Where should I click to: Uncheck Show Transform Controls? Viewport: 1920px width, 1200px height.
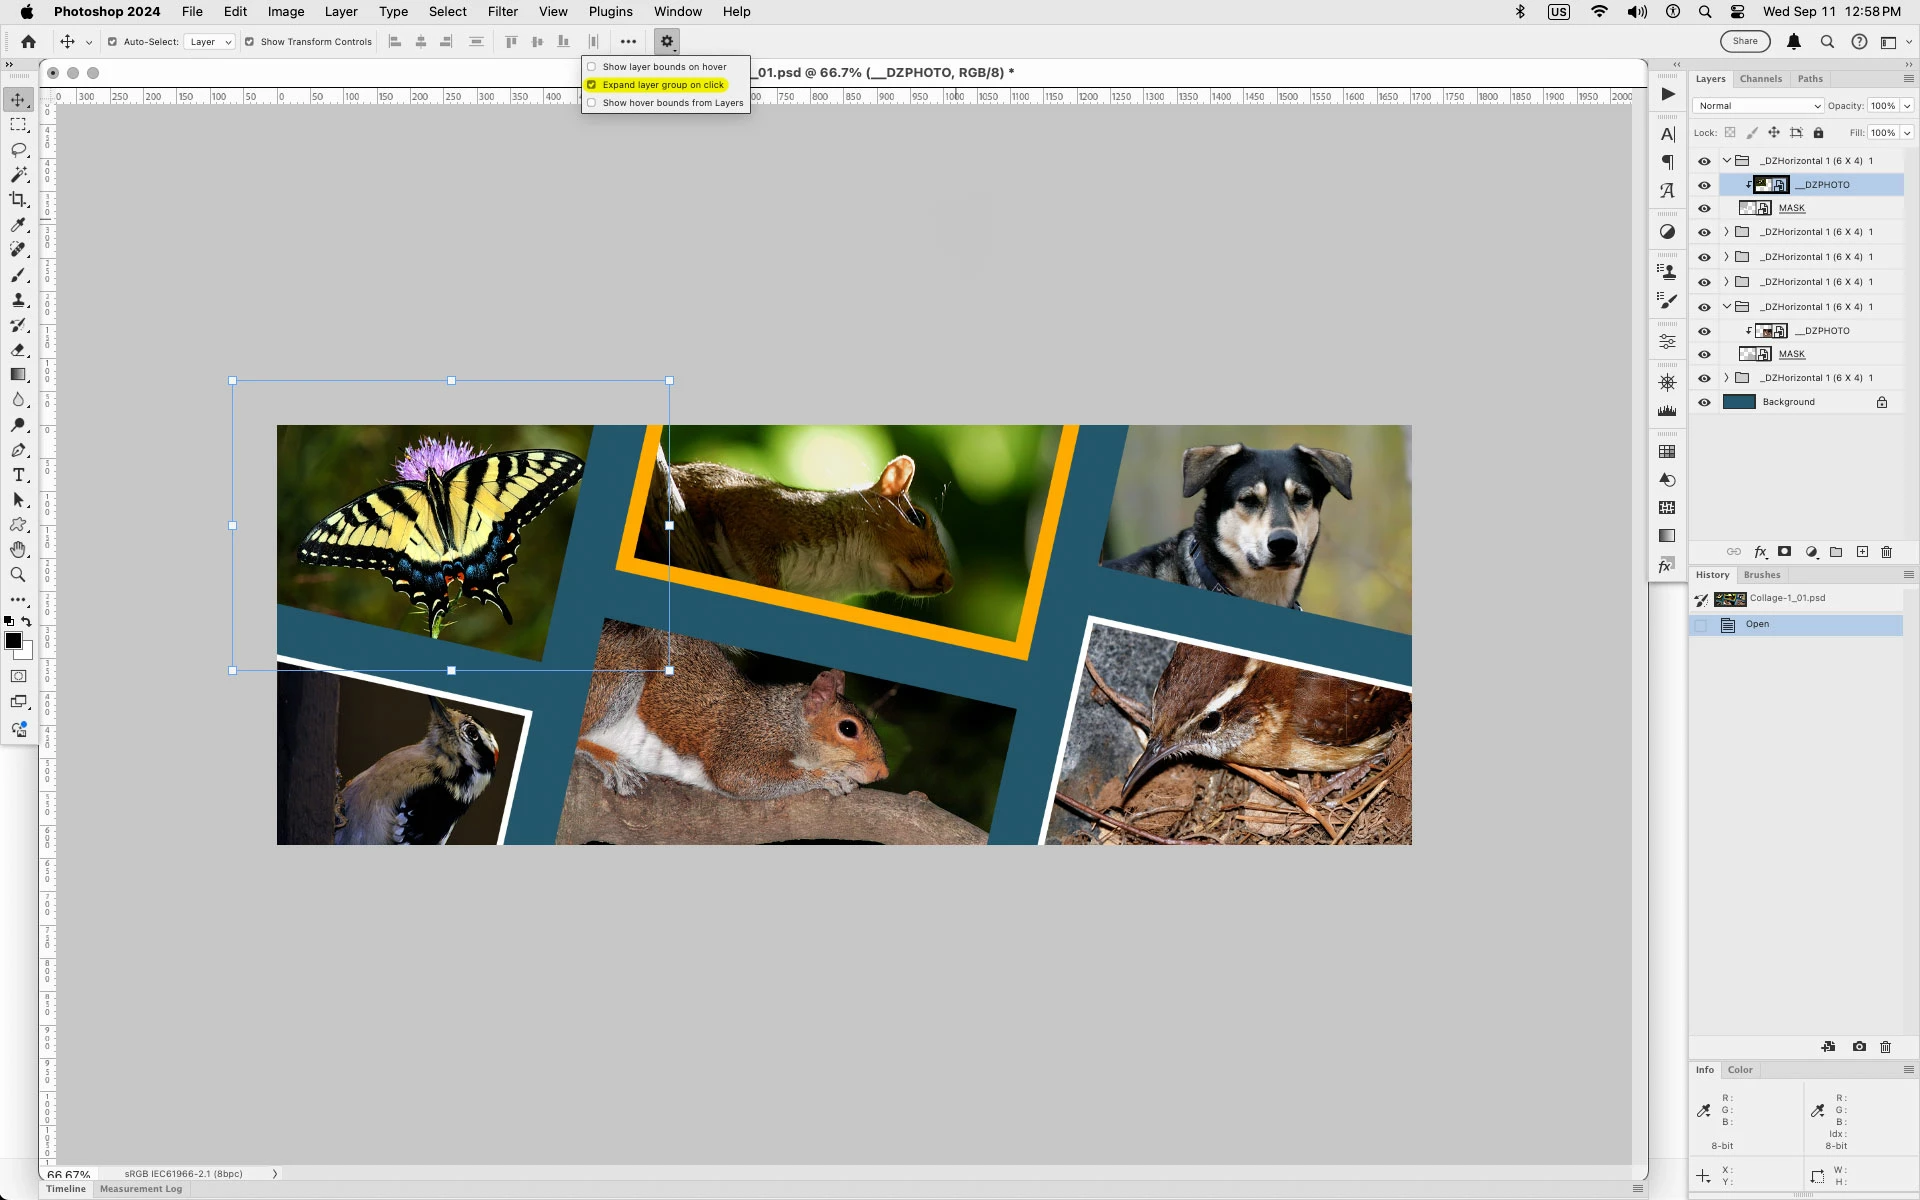[x=250, y=42]
